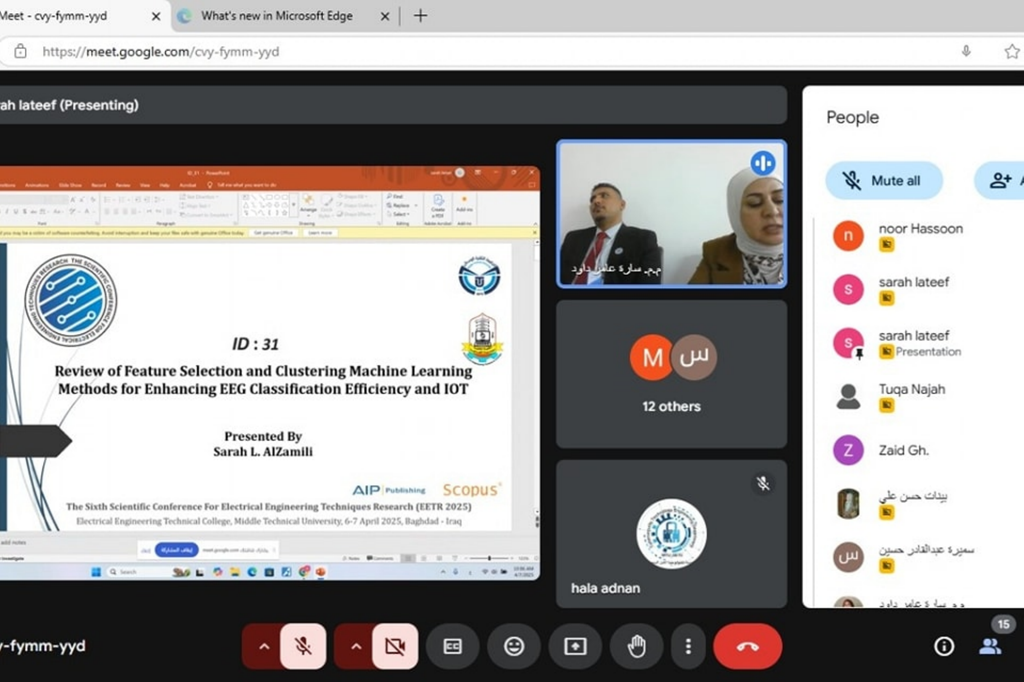Open the meeting details info icon
The height and width of the screenshot is (682, 1024).
coord(943,646)
